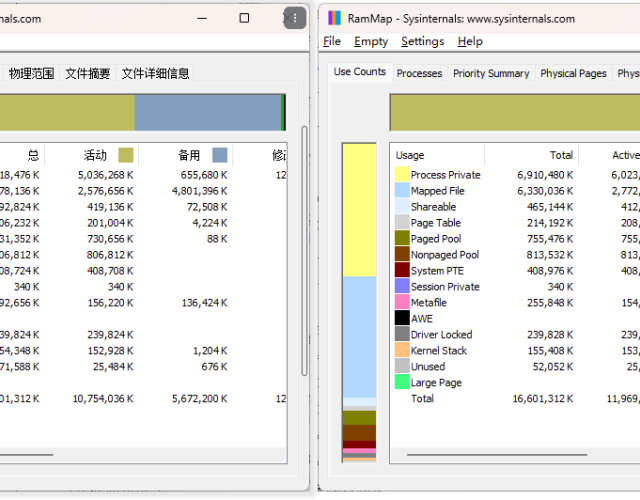Screen dimensions: 640x500
Task: Open the File menu in RamMap
Action: click(x=332, y=41)
